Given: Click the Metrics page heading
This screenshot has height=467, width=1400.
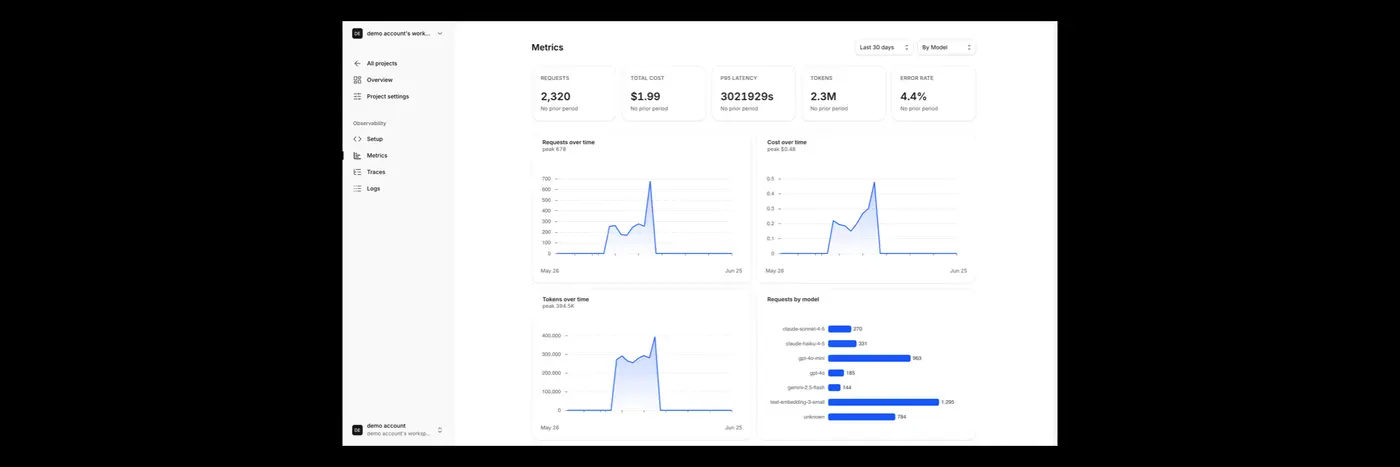Looking at the screenshot, I should coord(547,47).
